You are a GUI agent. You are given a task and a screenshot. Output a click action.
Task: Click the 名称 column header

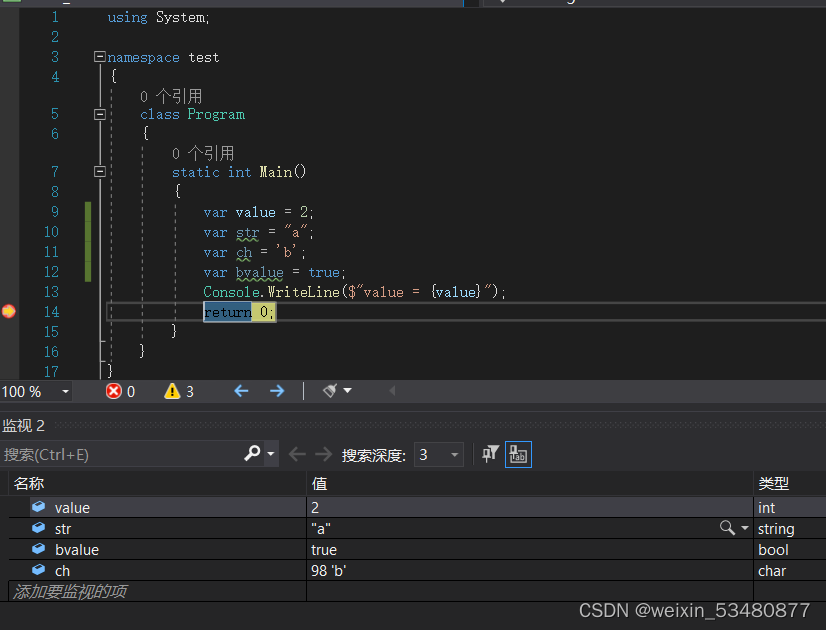158,484
